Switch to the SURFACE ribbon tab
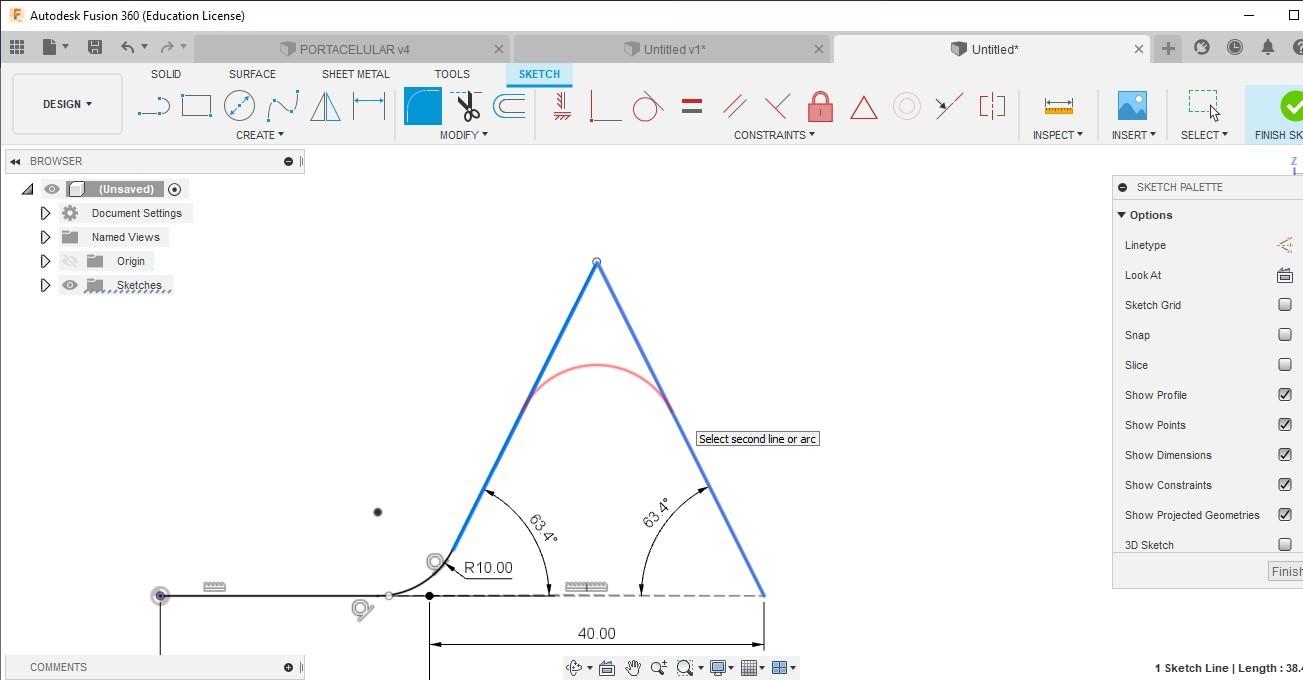Image resolution: width=1303 pixels, height=680 pixels. point(252,74)
